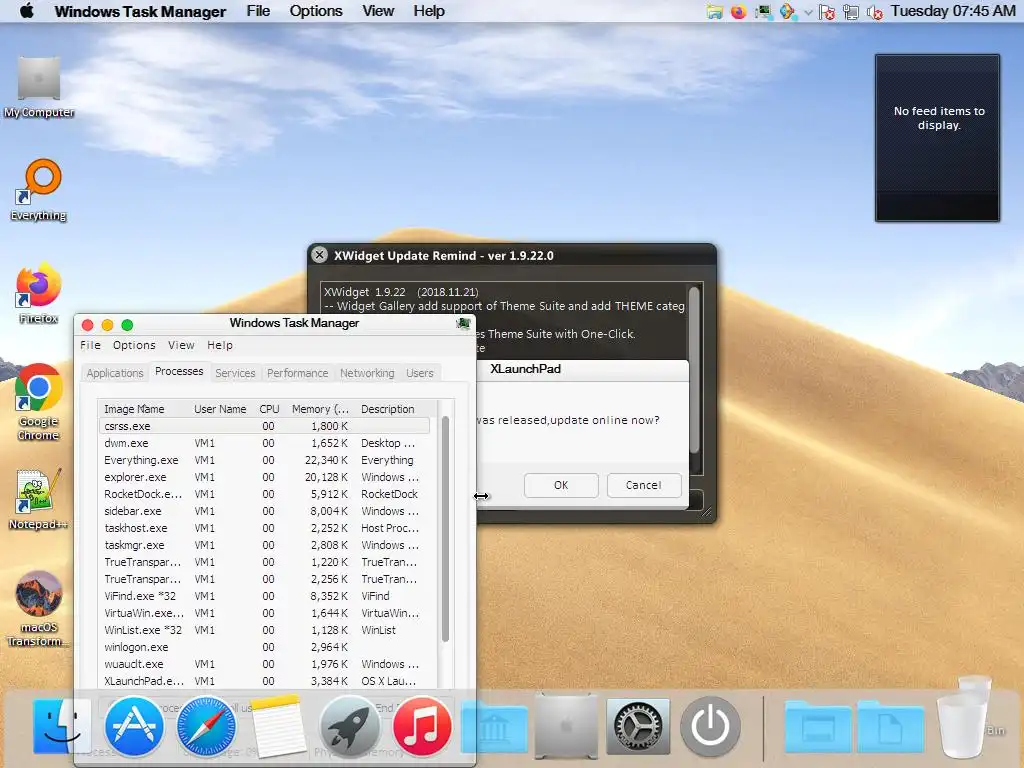This screenshot has height=768, width=1024.
Task: Open Help menu in top menu bar
Action: [429, 11]
